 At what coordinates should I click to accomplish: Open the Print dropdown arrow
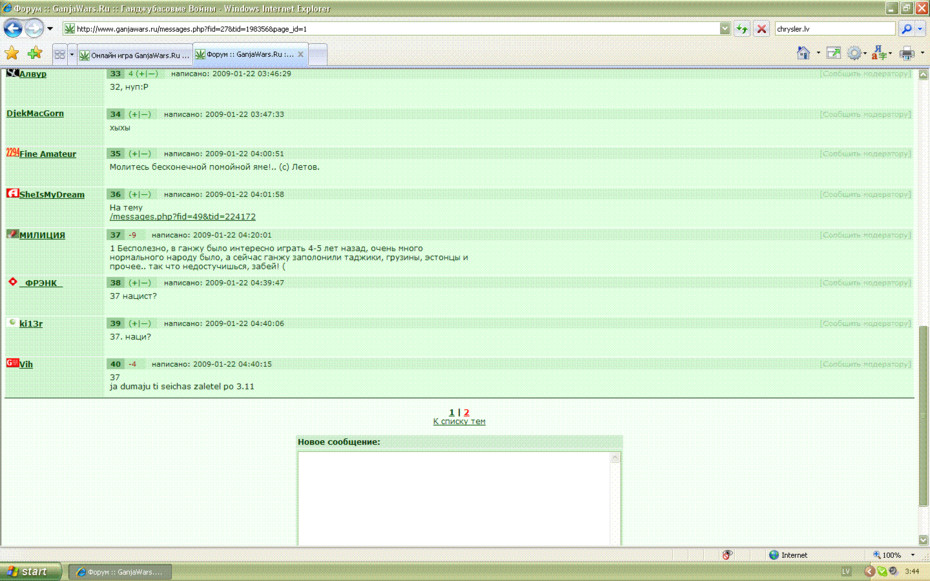pos(922,53)
